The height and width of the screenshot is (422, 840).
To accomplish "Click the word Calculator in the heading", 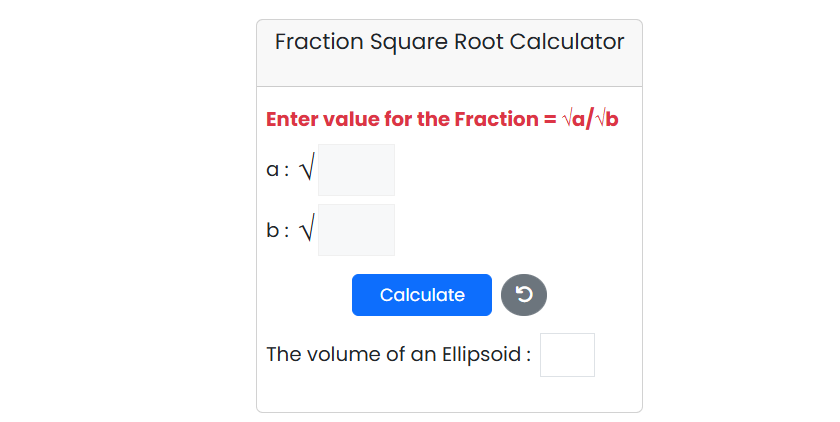I will 567,42.
